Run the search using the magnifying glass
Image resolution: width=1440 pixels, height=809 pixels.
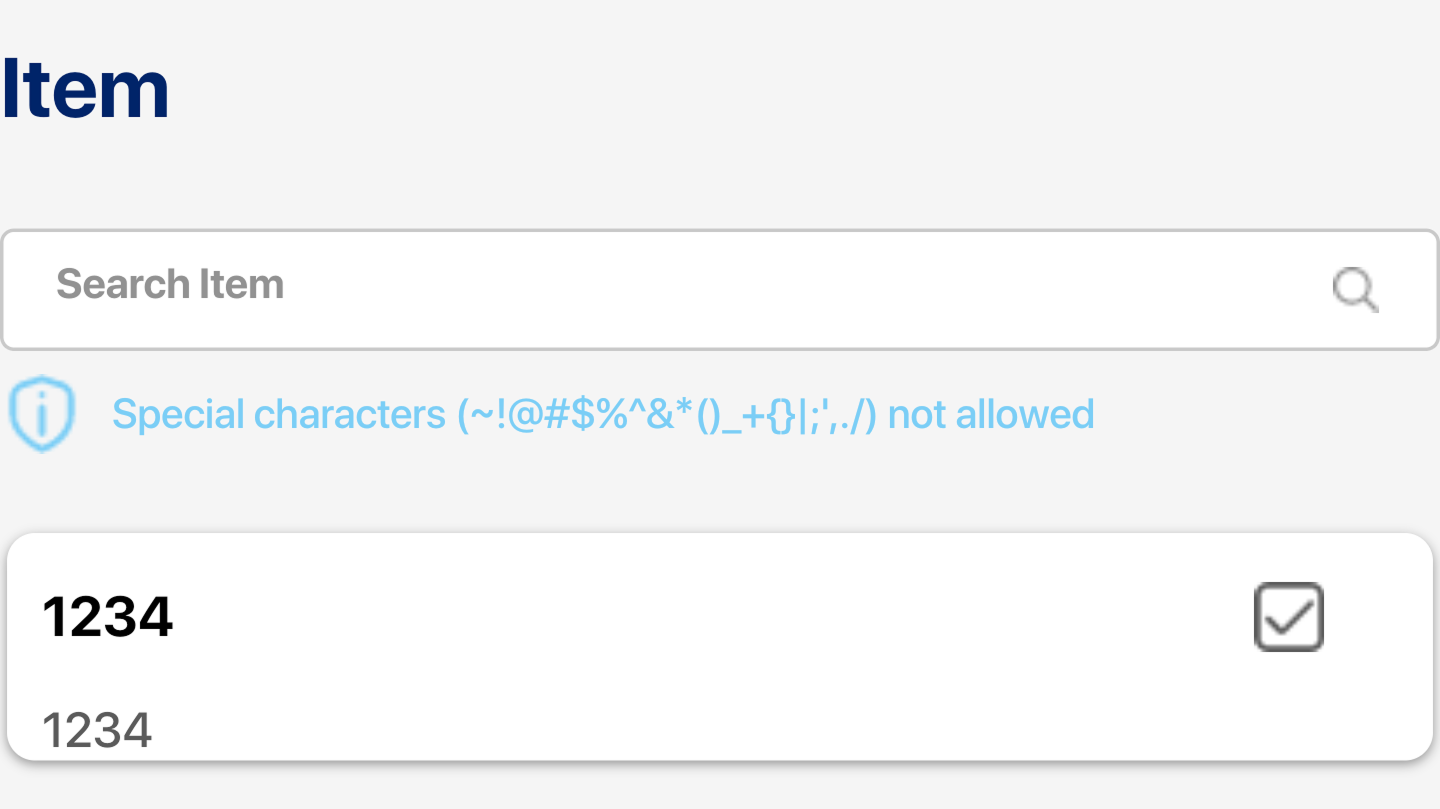[x=1356, y=290]
